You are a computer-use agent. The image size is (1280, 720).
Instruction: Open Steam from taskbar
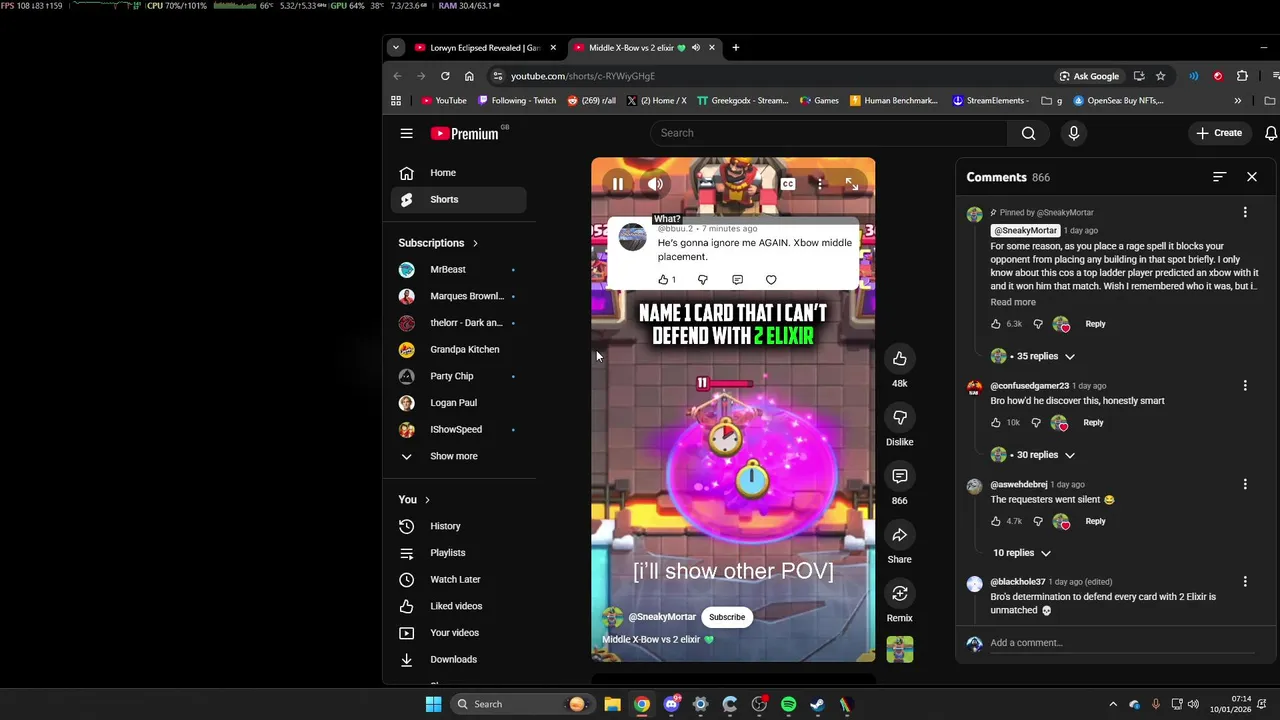pos(817,704)
